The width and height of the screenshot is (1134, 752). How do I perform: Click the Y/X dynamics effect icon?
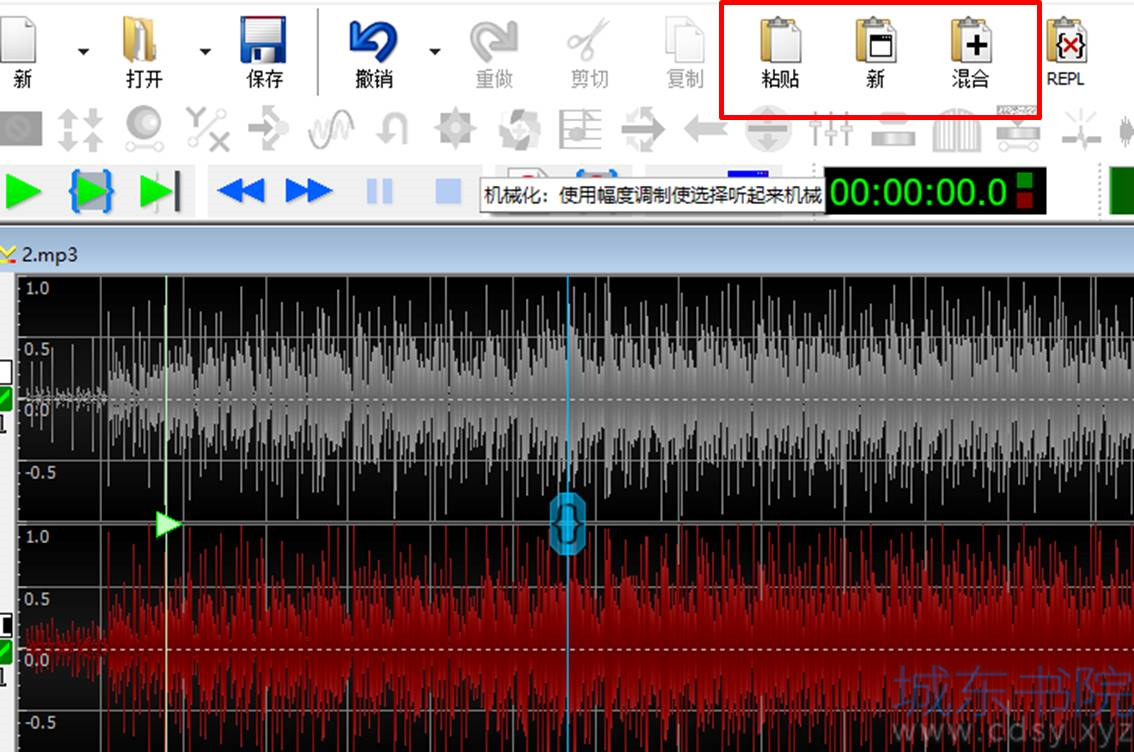(x=207, y=129)
